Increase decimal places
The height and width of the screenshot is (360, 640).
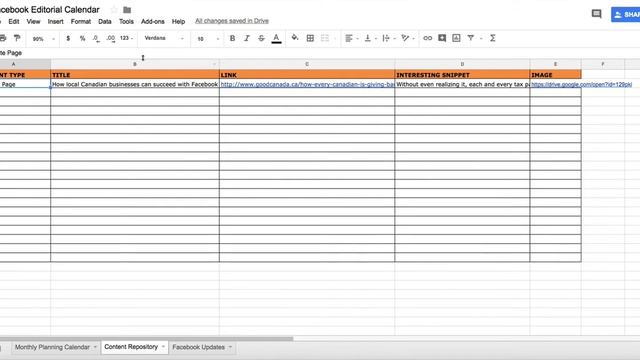[110, 38]
